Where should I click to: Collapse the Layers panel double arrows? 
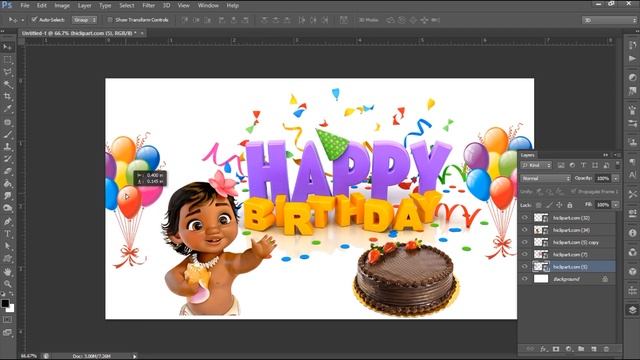tap(606, 155)
